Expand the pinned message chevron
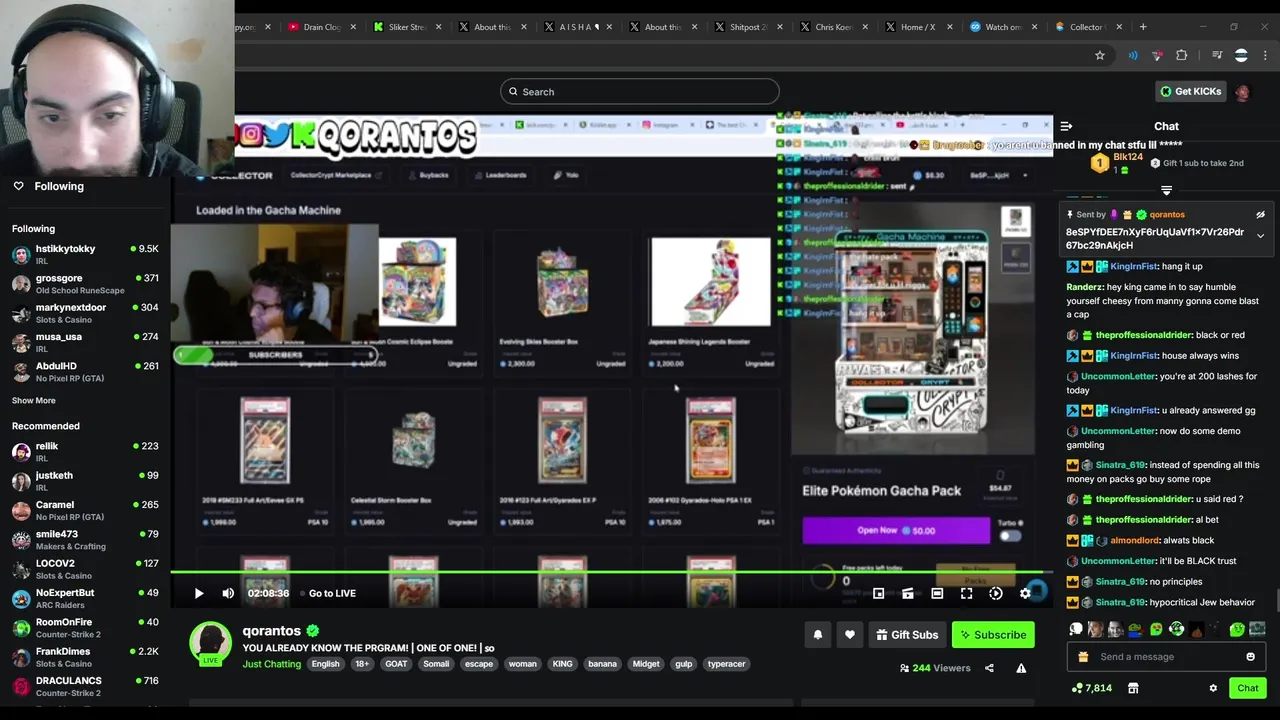 pos(1260,236)
